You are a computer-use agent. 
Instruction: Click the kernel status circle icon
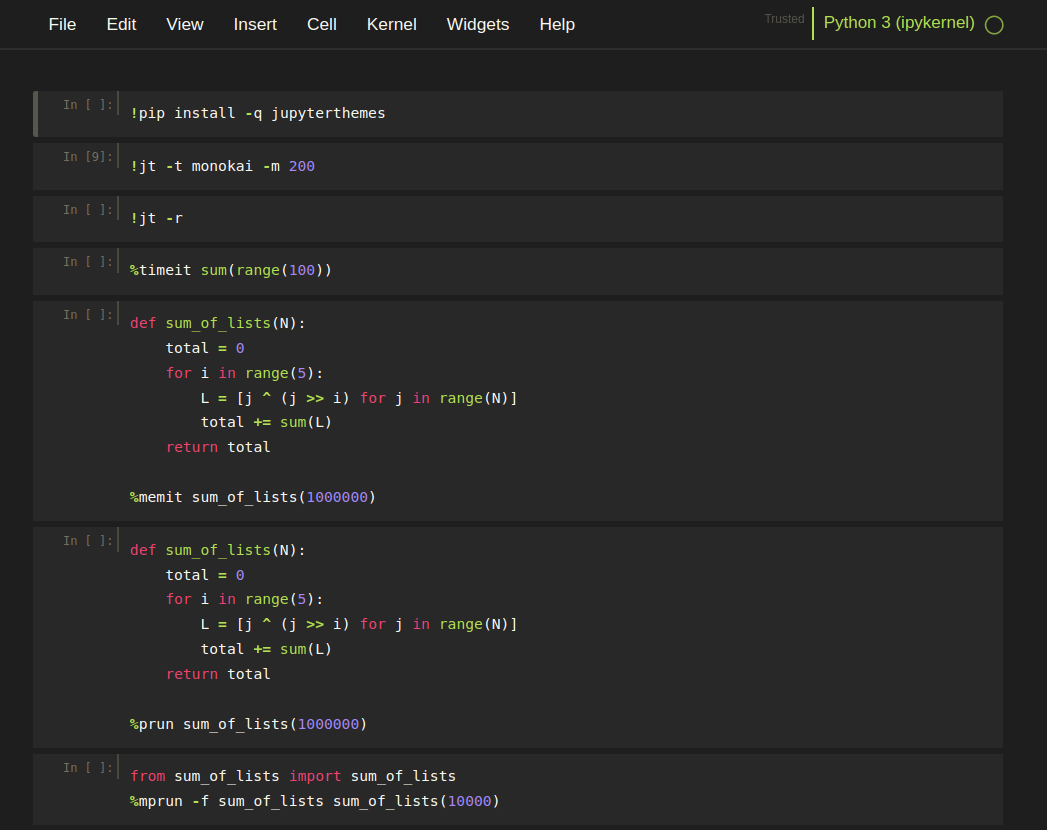tap(994, 24)
